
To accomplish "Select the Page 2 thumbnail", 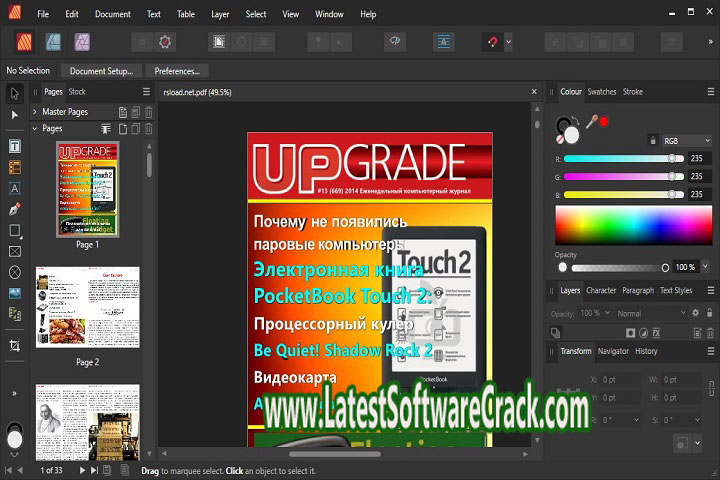I will pyautogui.click(x=87, y=307).
